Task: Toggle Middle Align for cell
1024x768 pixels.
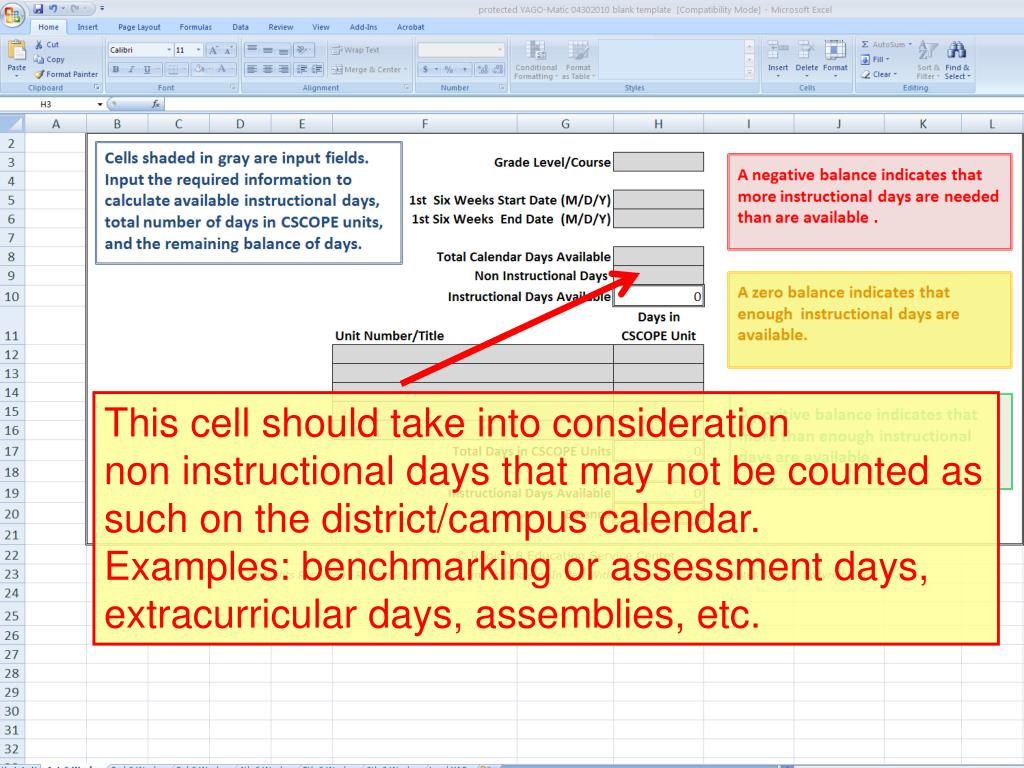Action: pos(268,50)
